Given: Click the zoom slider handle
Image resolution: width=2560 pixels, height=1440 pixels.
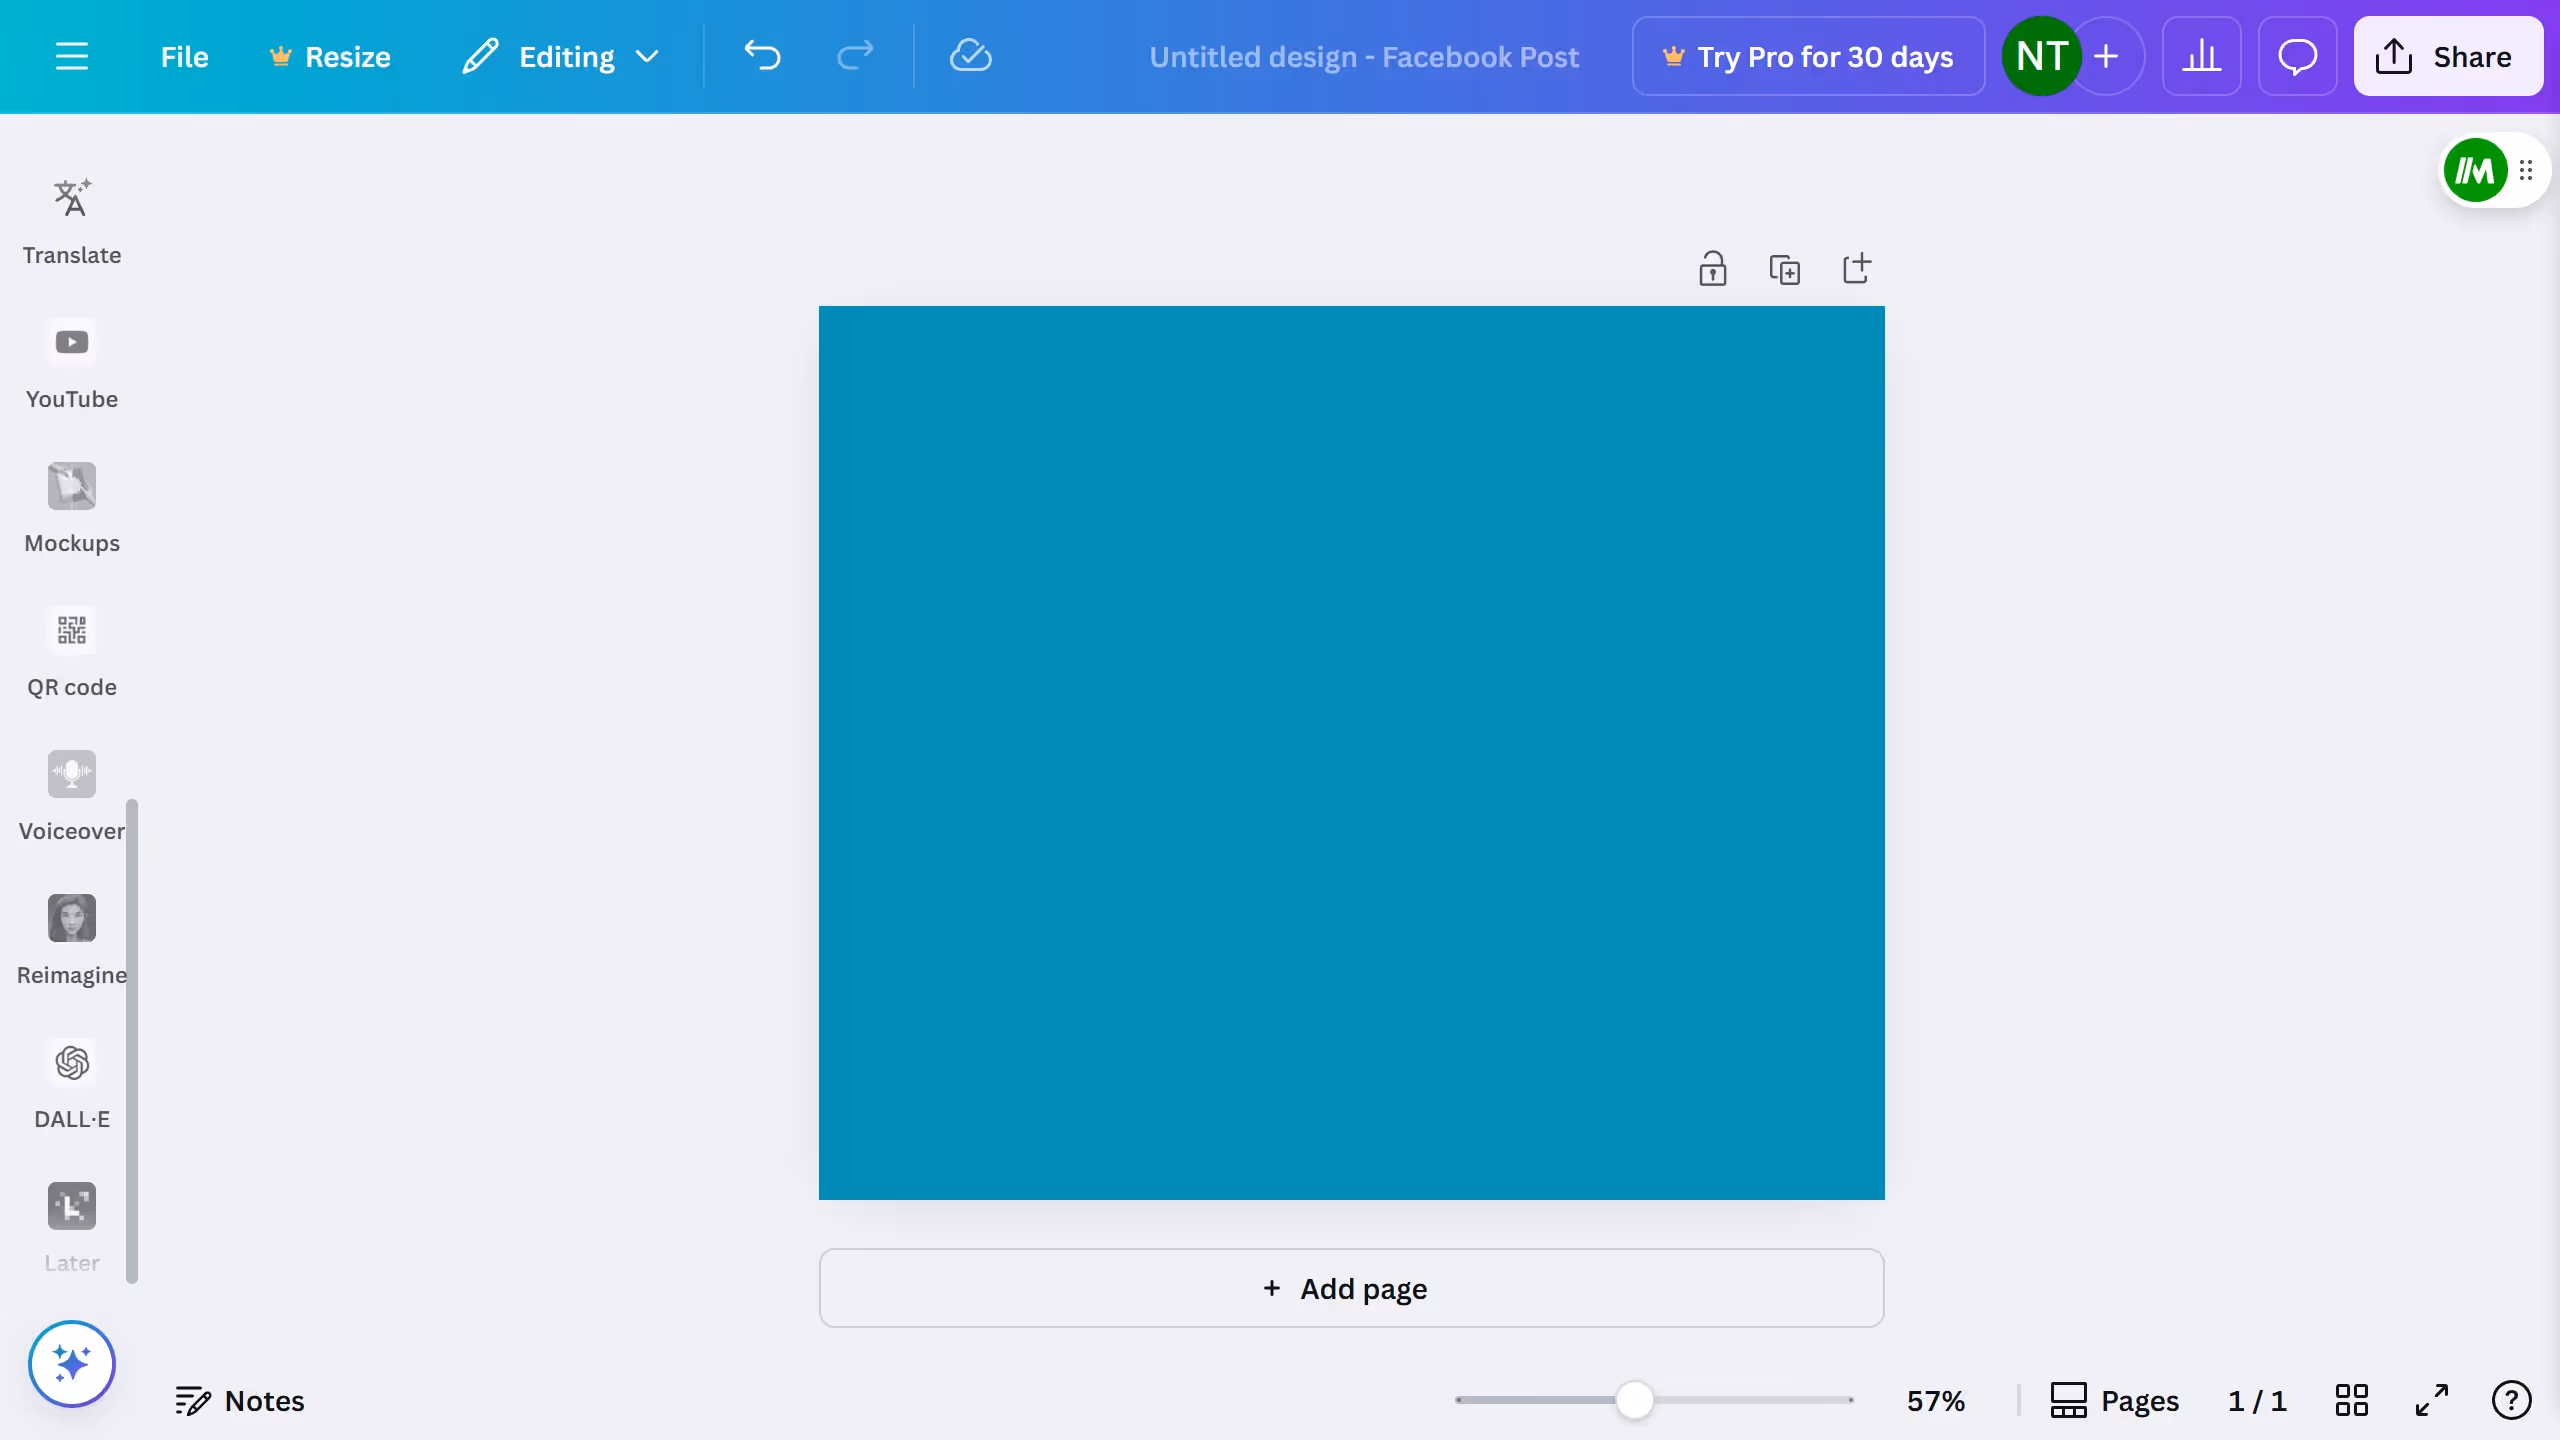Looking at the screenshot, I should point(1634,1400).
